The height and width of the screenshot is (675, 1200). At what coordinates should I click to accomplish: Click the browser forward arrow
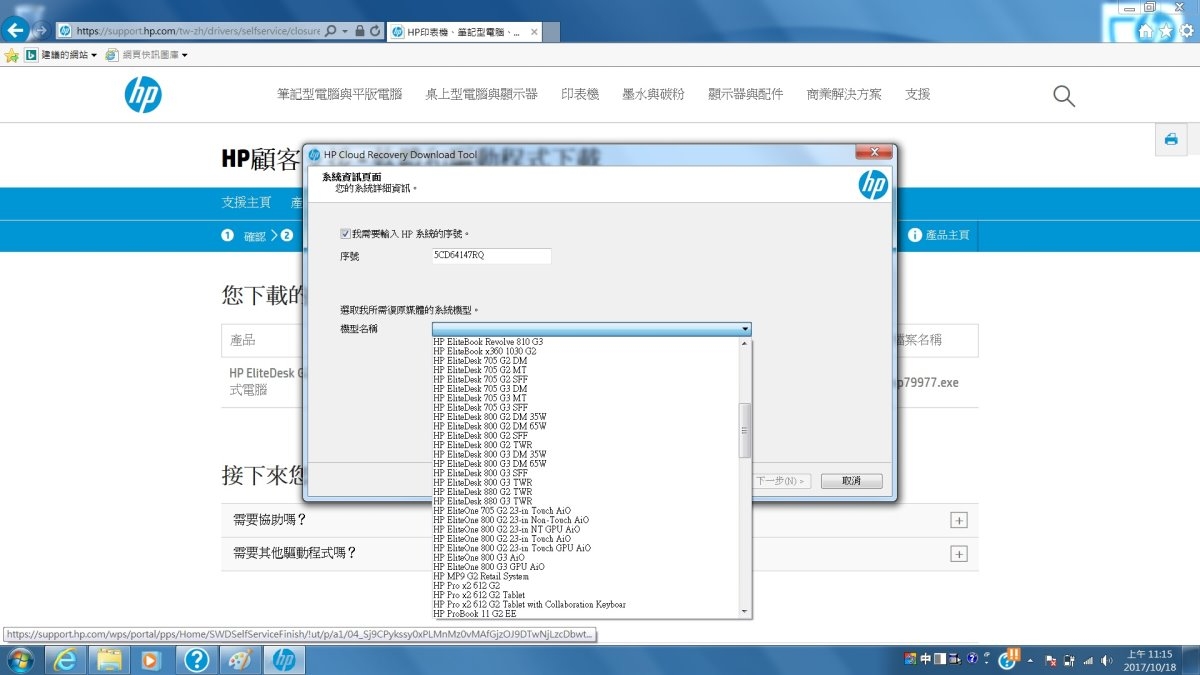[40, 30]
